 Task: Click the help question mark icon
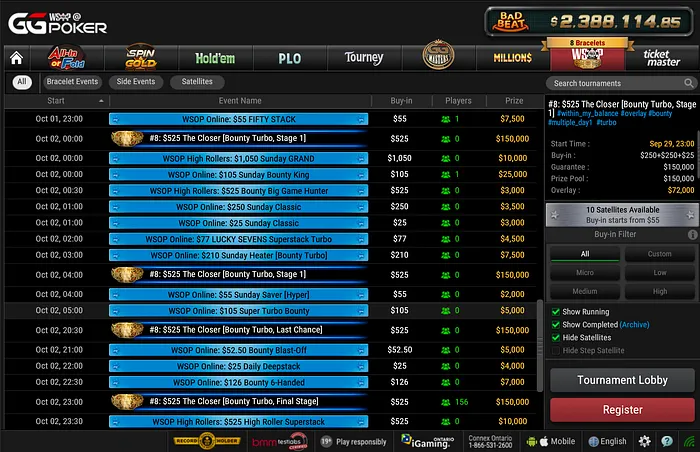(x=669, y=441)
